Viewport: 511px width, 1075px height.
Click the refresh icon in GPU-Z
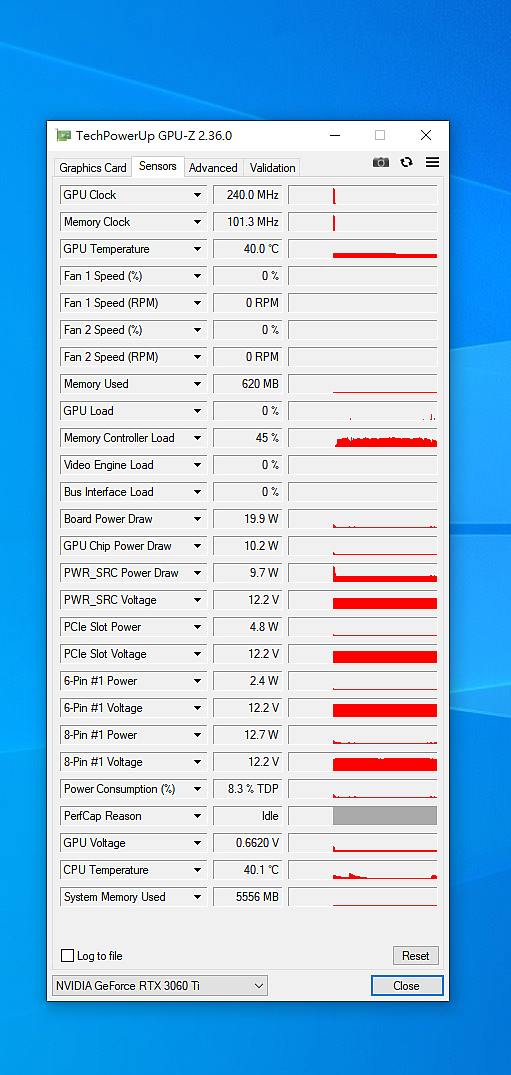[x=407, y=162]
